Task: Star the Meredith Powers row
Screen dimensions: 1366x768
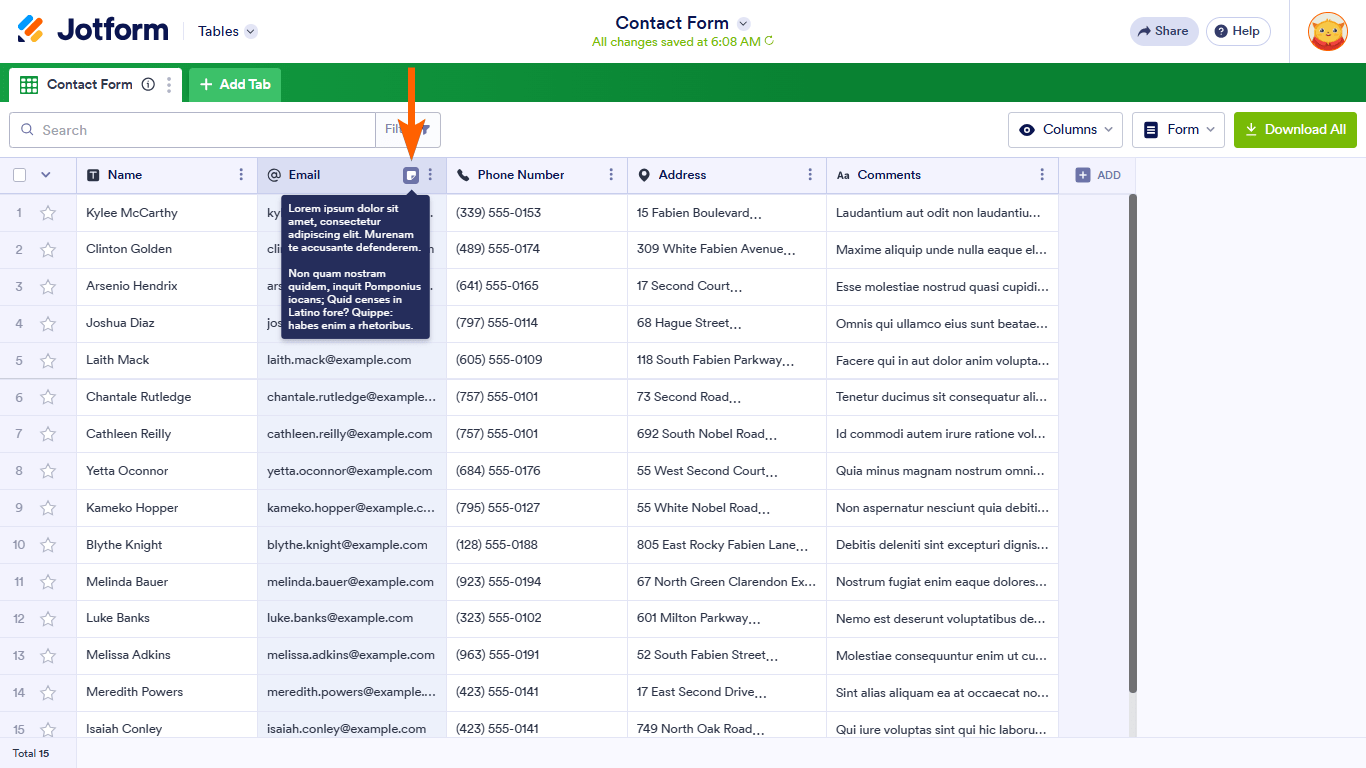Action: [48, 694]
